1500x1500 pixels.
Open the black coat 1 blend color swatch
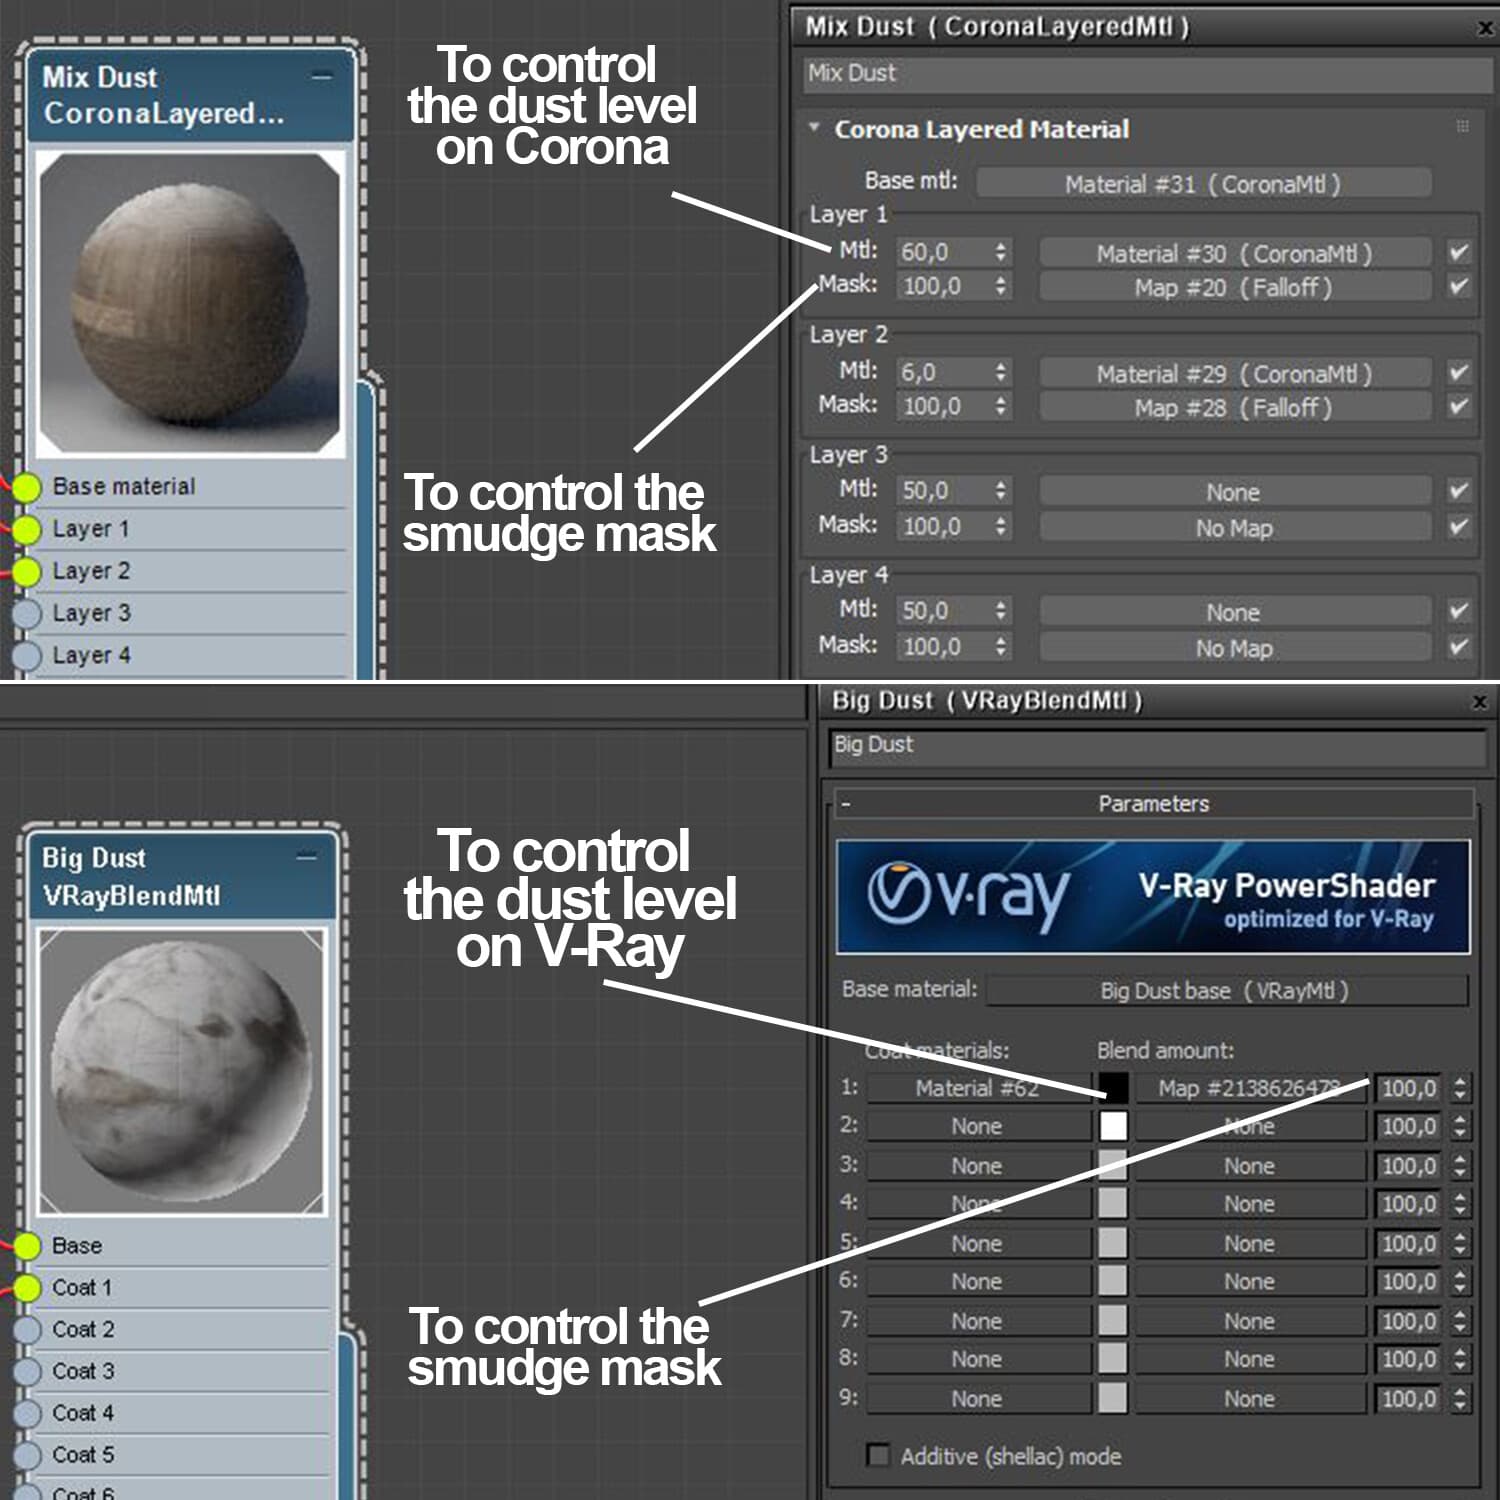tap(1113, 1088)
